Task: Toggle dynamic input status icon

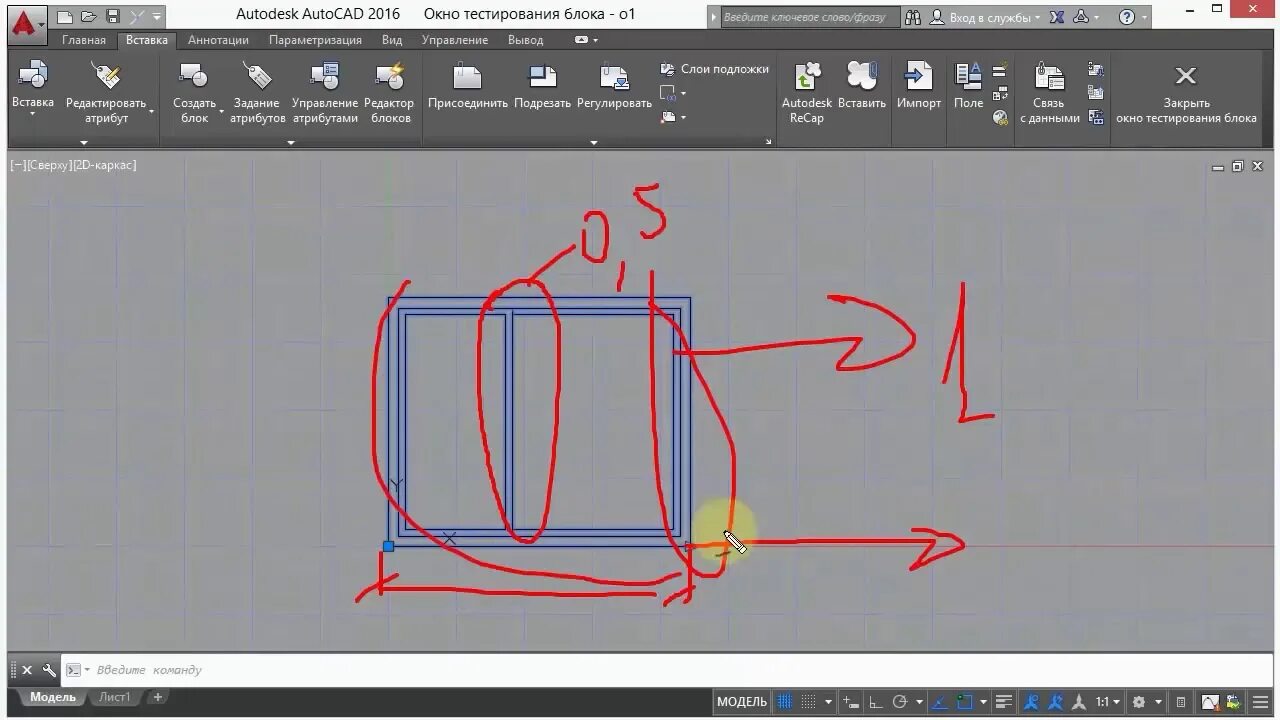Action: click(851, 702)
